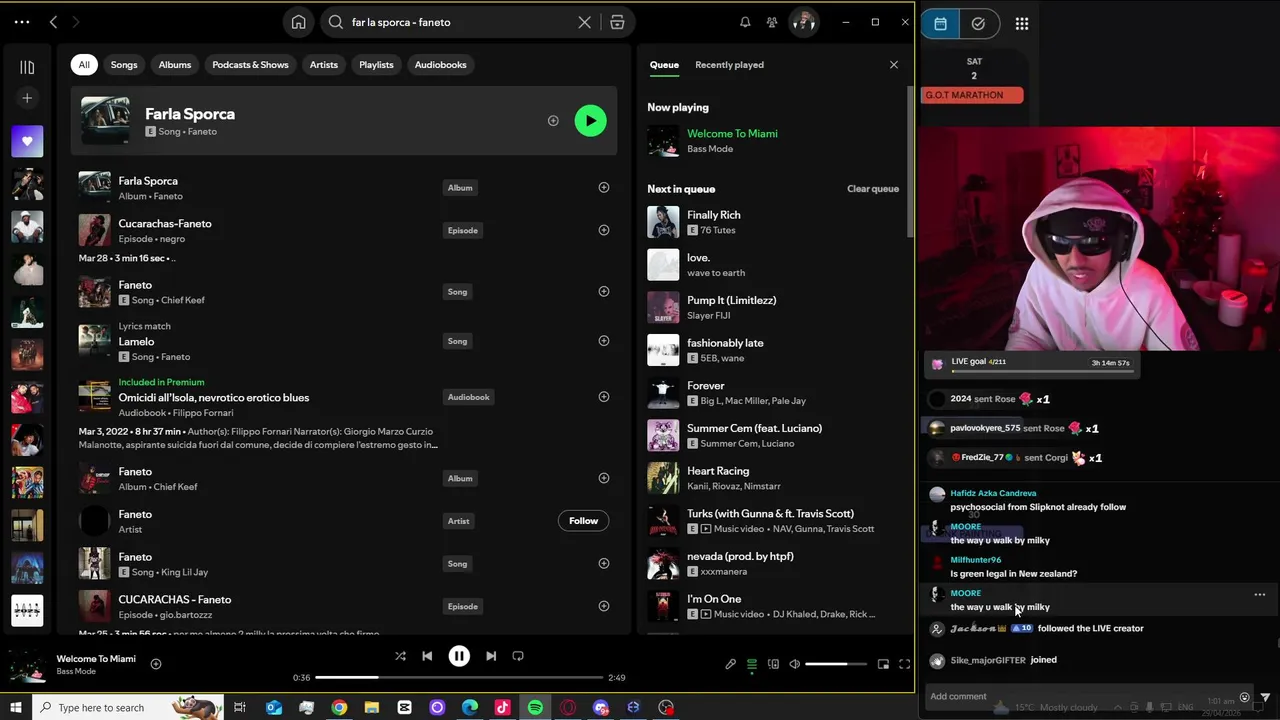Screen dimensions: 1280x720
Task: Add Lamelo song to Liked Songs
Action: pyautogui.click(x=604, y=341)
